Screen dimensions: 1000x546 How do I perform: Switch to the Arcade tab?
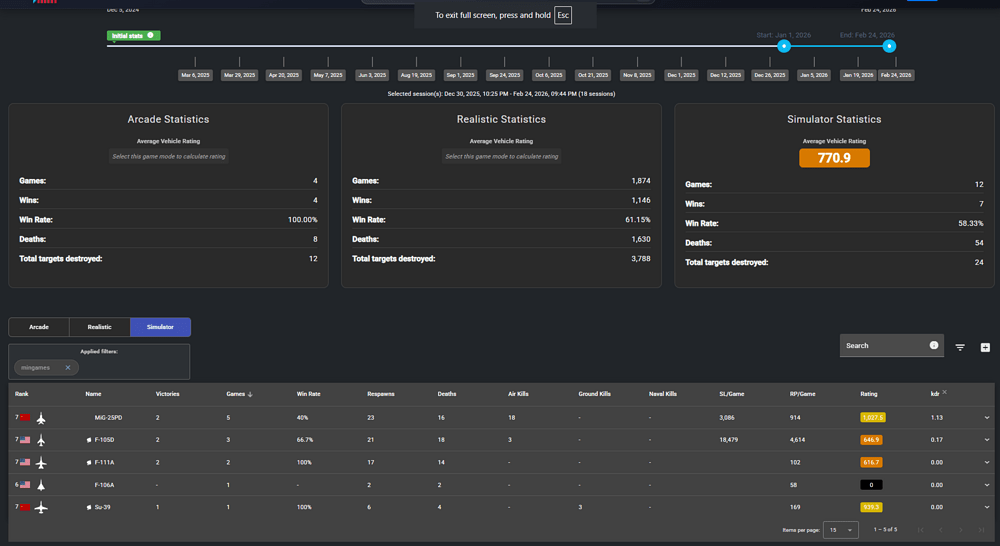click(39, 327)
